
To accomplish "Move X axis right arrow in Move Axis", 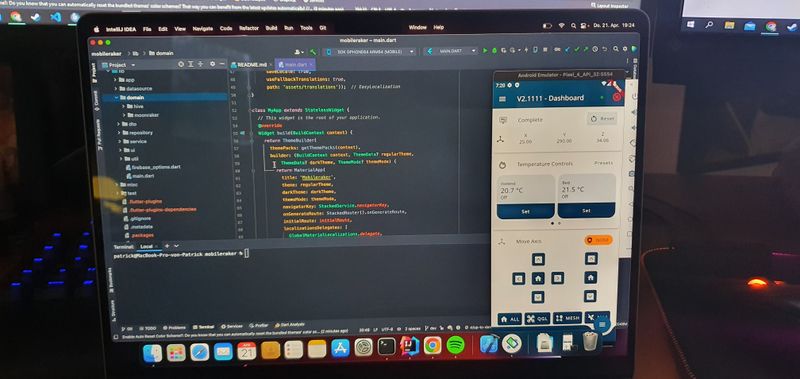I will coord(558,279).
